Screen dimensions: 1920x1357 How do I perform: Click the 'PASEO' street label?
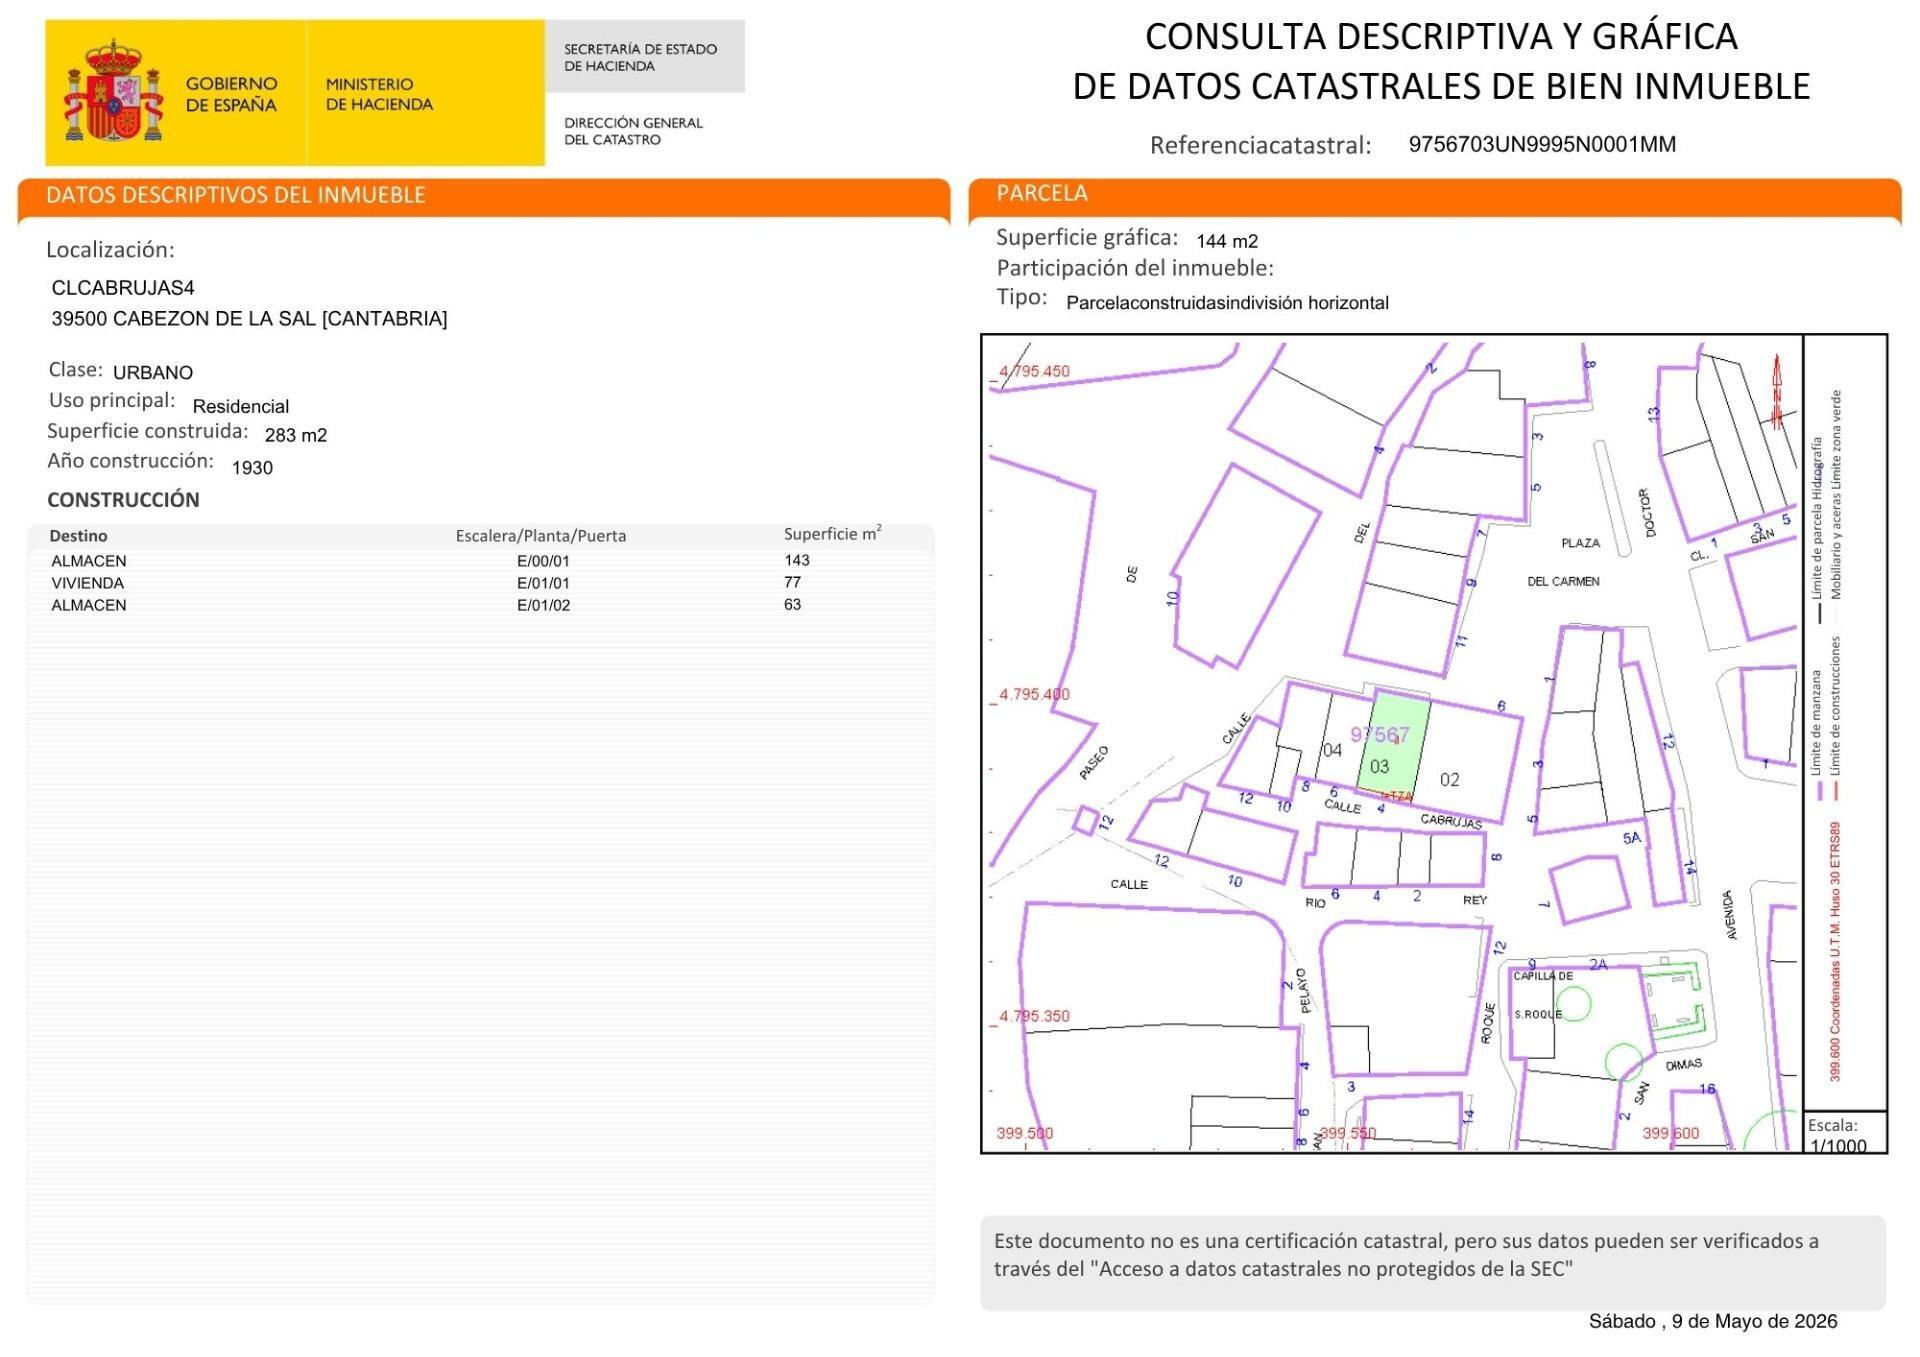[1094, 763]
